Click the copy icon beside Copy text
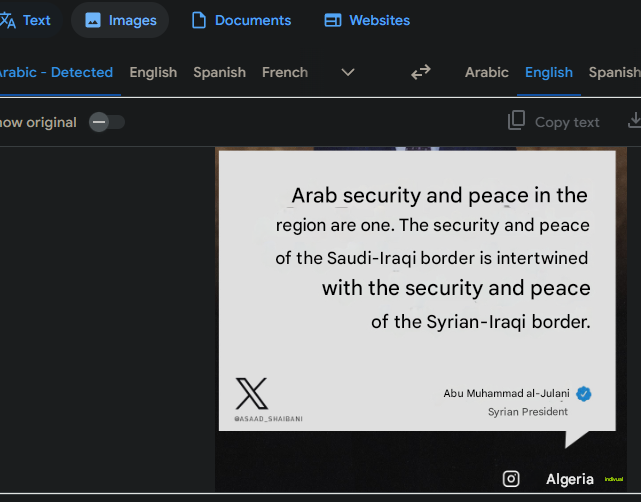The image size is (641, 502). pyautogui.click(x=516, y=121)
